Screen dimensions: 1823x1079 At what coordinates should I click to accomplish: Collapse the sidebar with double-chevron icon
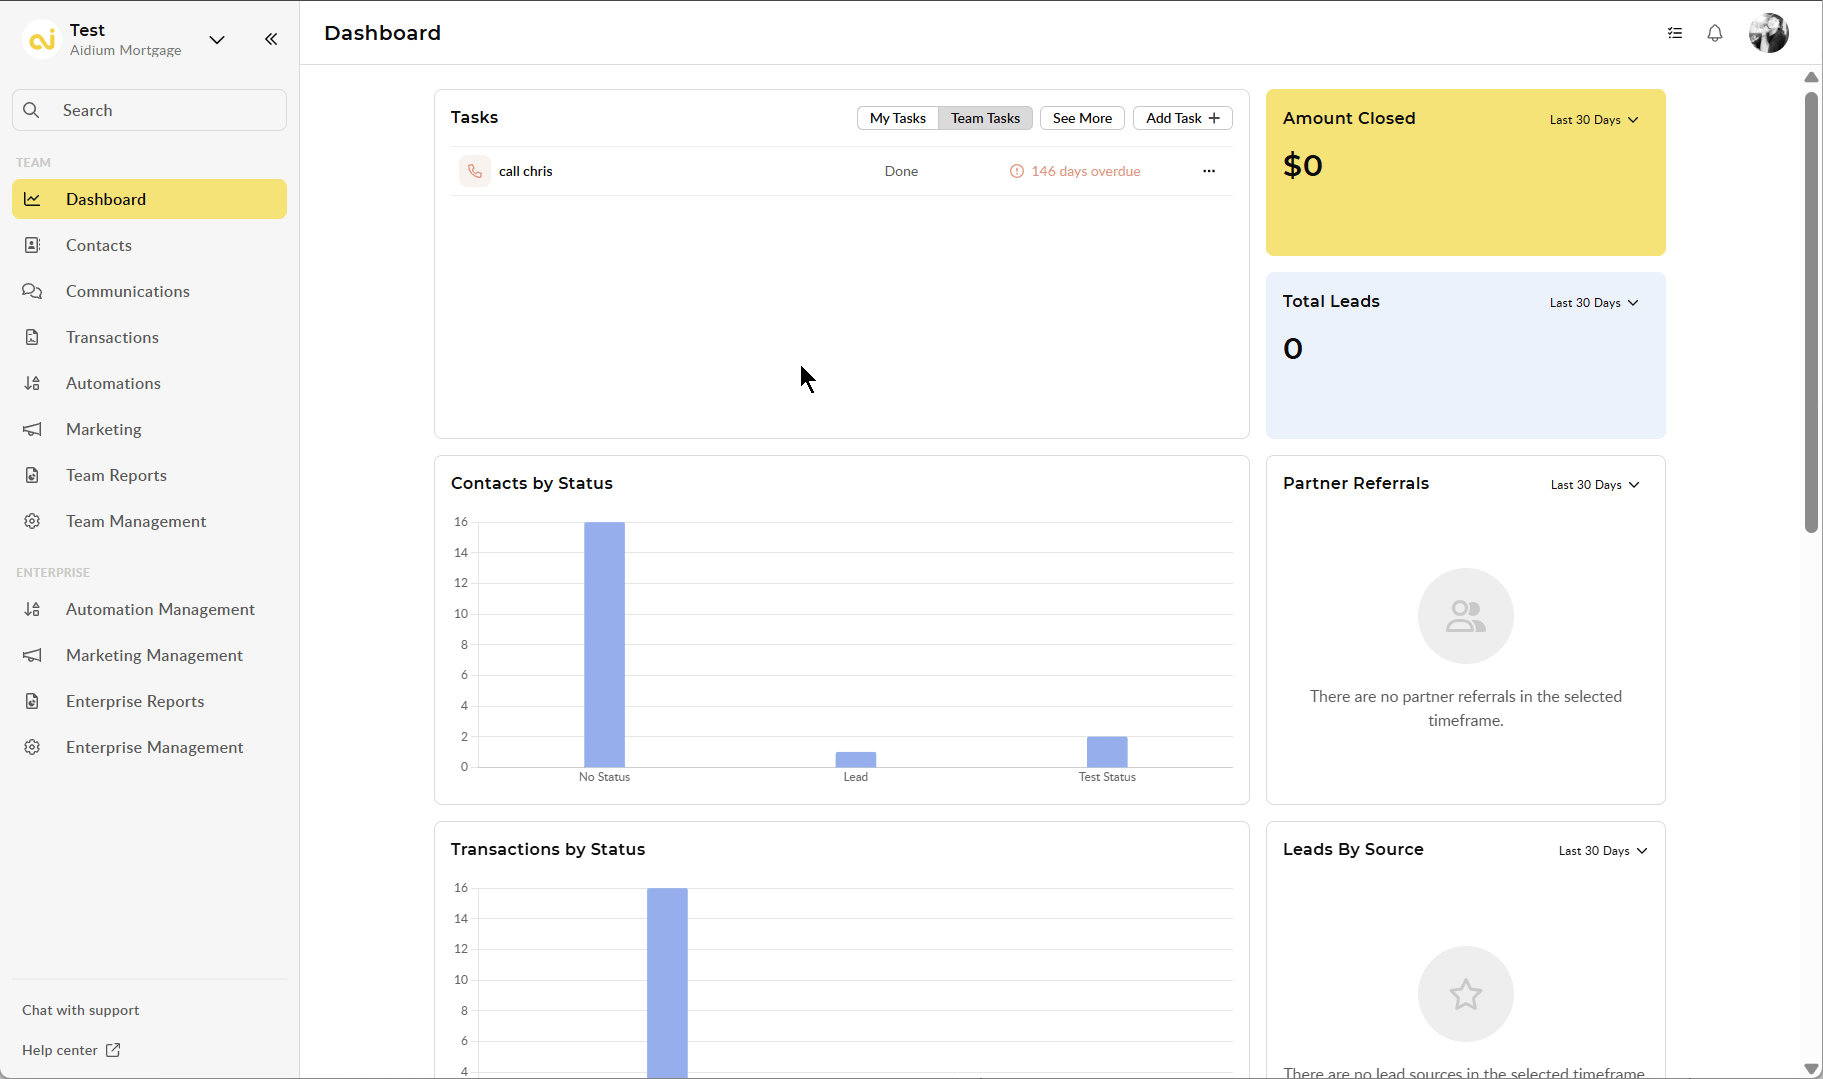point(271,39)
